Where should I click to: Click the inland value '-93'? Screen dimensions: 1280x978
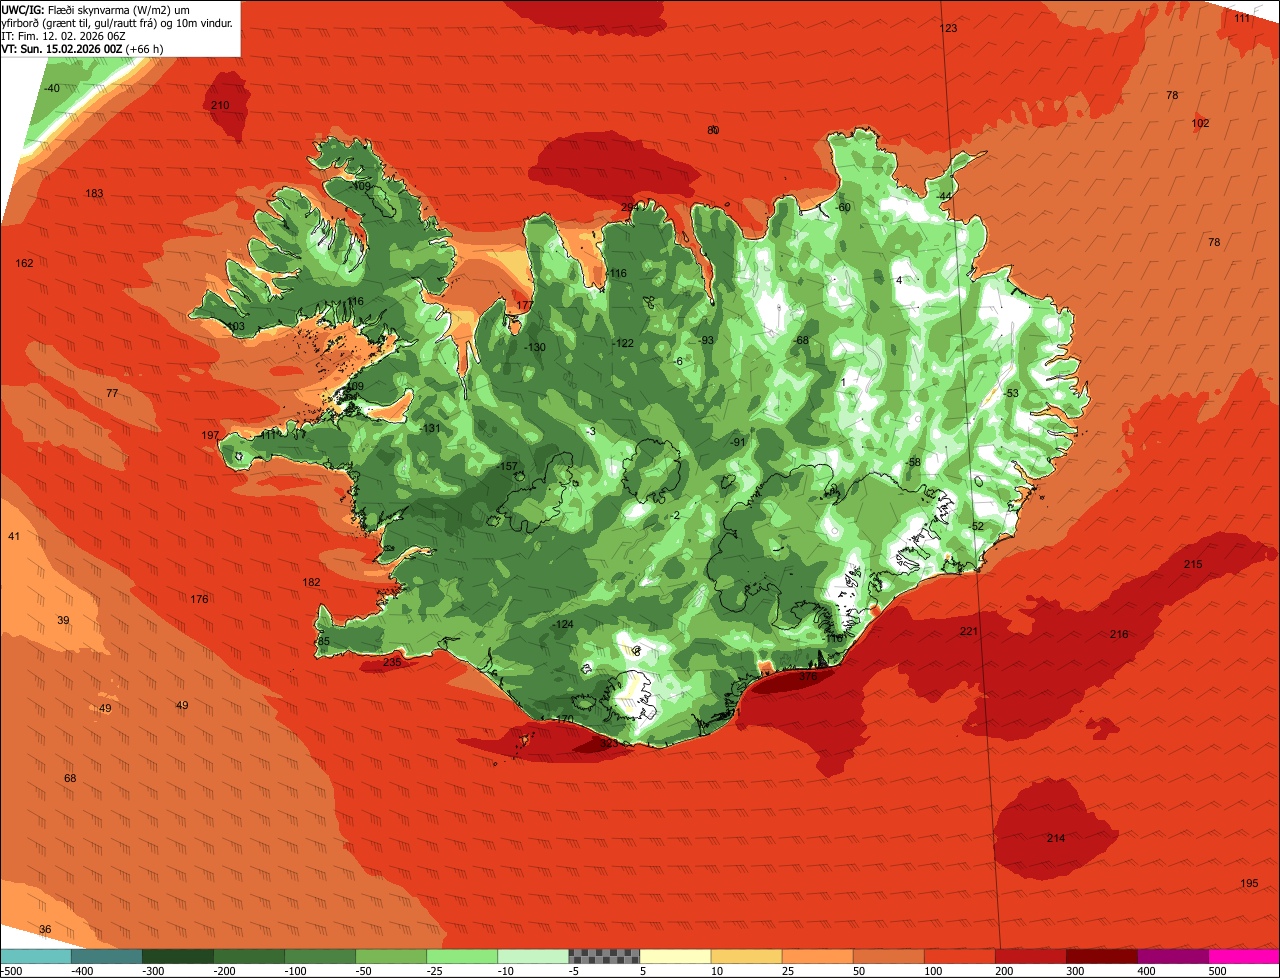tap(706, 341)
